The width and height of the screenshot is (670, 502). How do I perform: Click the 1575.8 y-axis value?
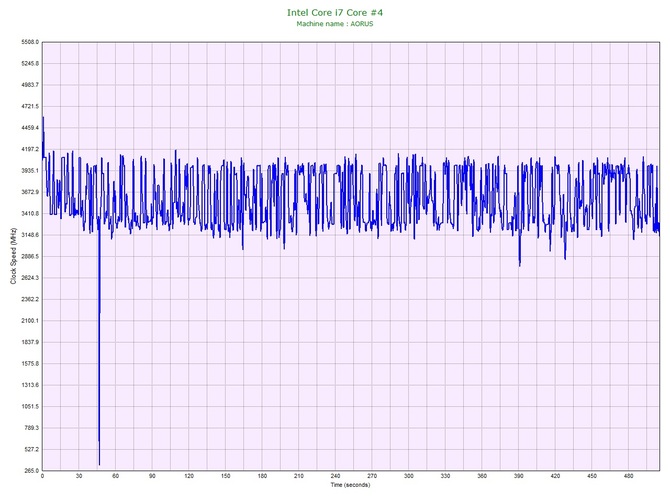point(30,364)
